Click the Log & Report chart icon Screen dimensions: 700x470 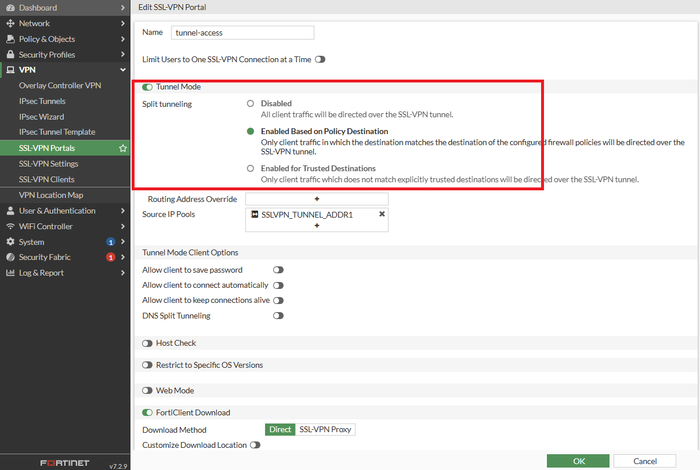[x=10, y=273]
